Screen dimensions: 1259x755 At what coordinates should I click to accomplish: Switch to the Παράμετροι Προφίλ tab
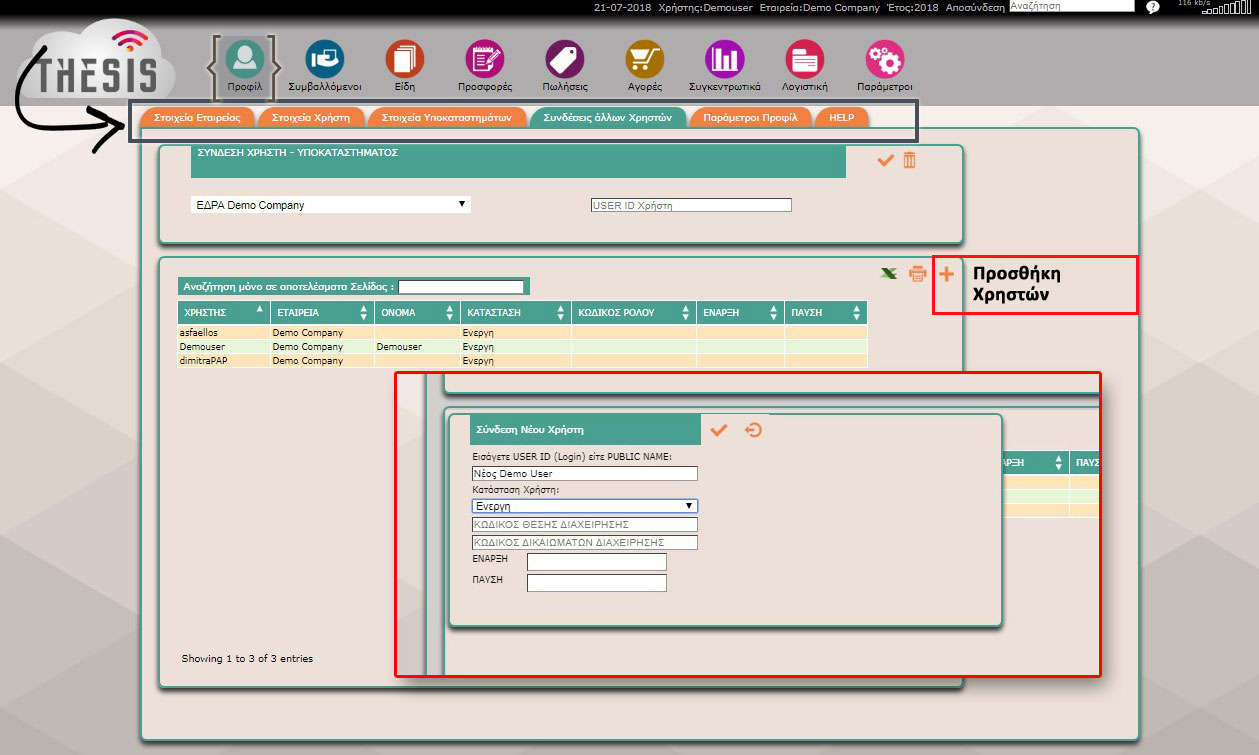(x=750, y=117)
